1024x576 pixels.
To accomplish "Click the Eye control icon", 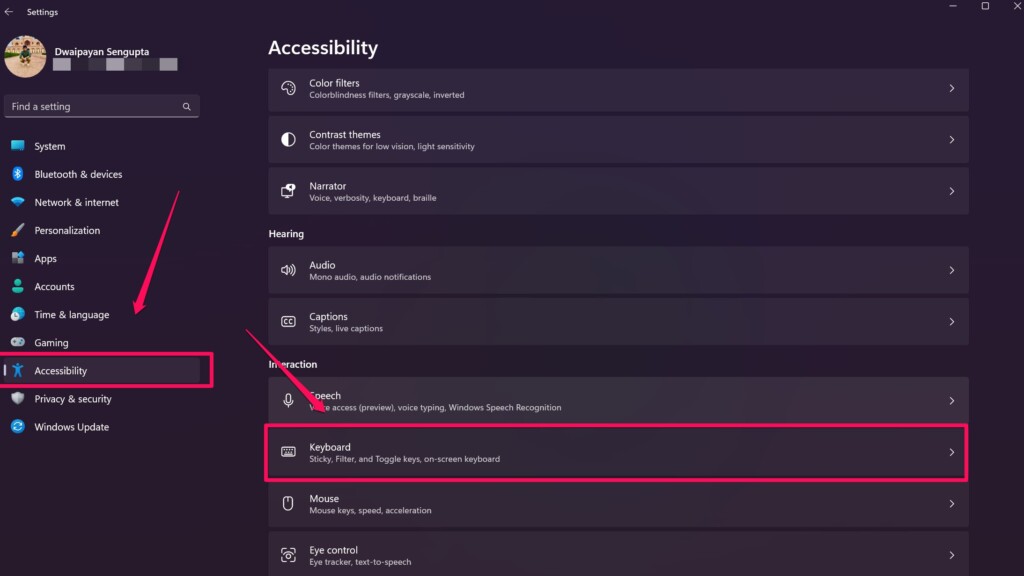I will 288,555.
